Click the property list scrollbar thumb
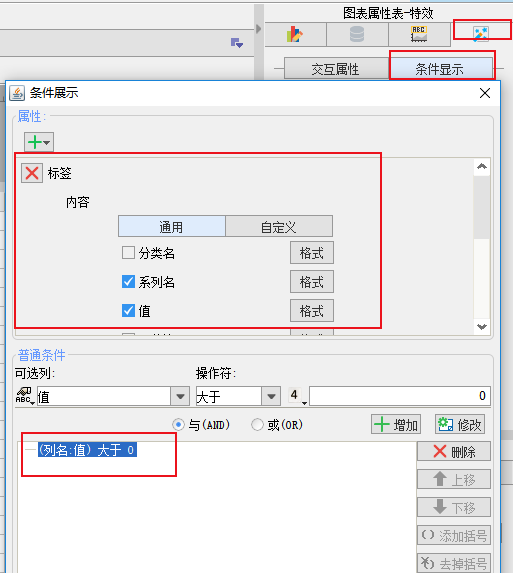Image resolution: width=513 pixels, height=573 pixels. (x=482, y=208)
